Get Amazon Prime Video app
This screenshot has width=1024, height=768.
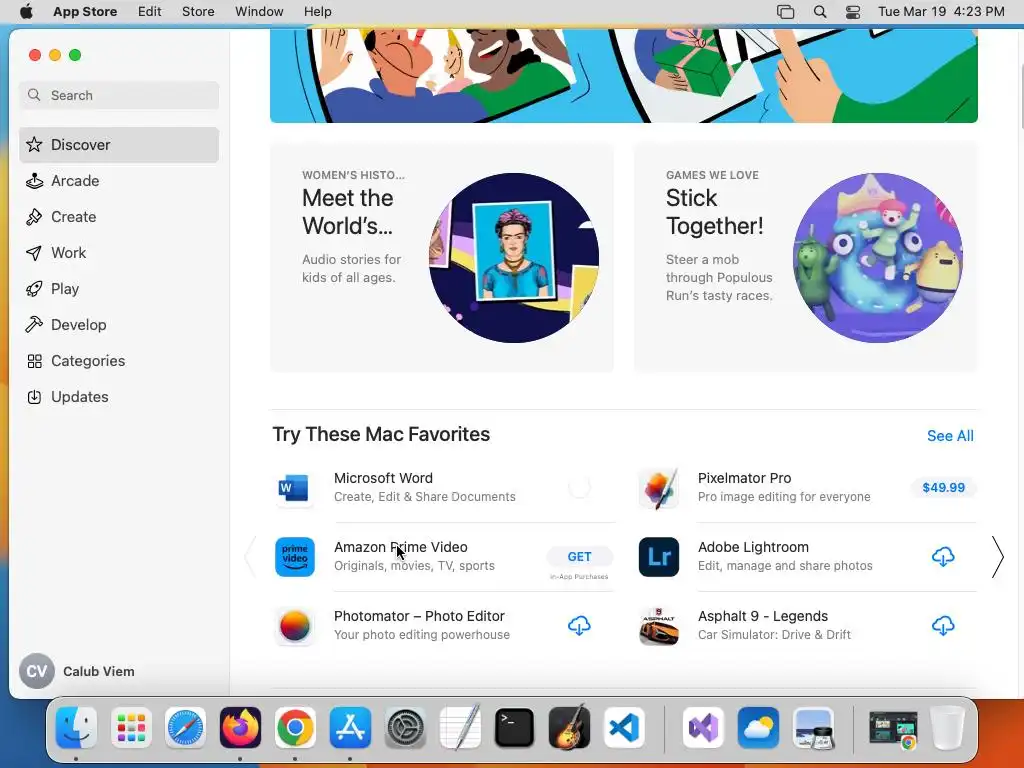[579, 556]
